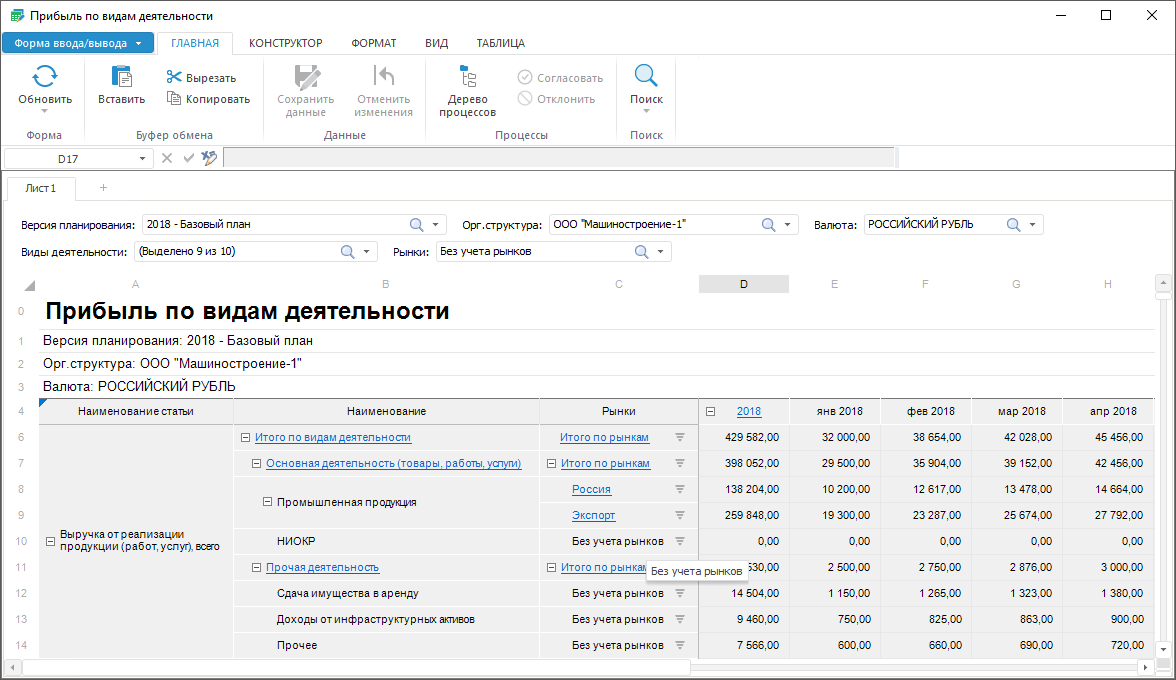Click the Россия link in the Рынки column

591,490
